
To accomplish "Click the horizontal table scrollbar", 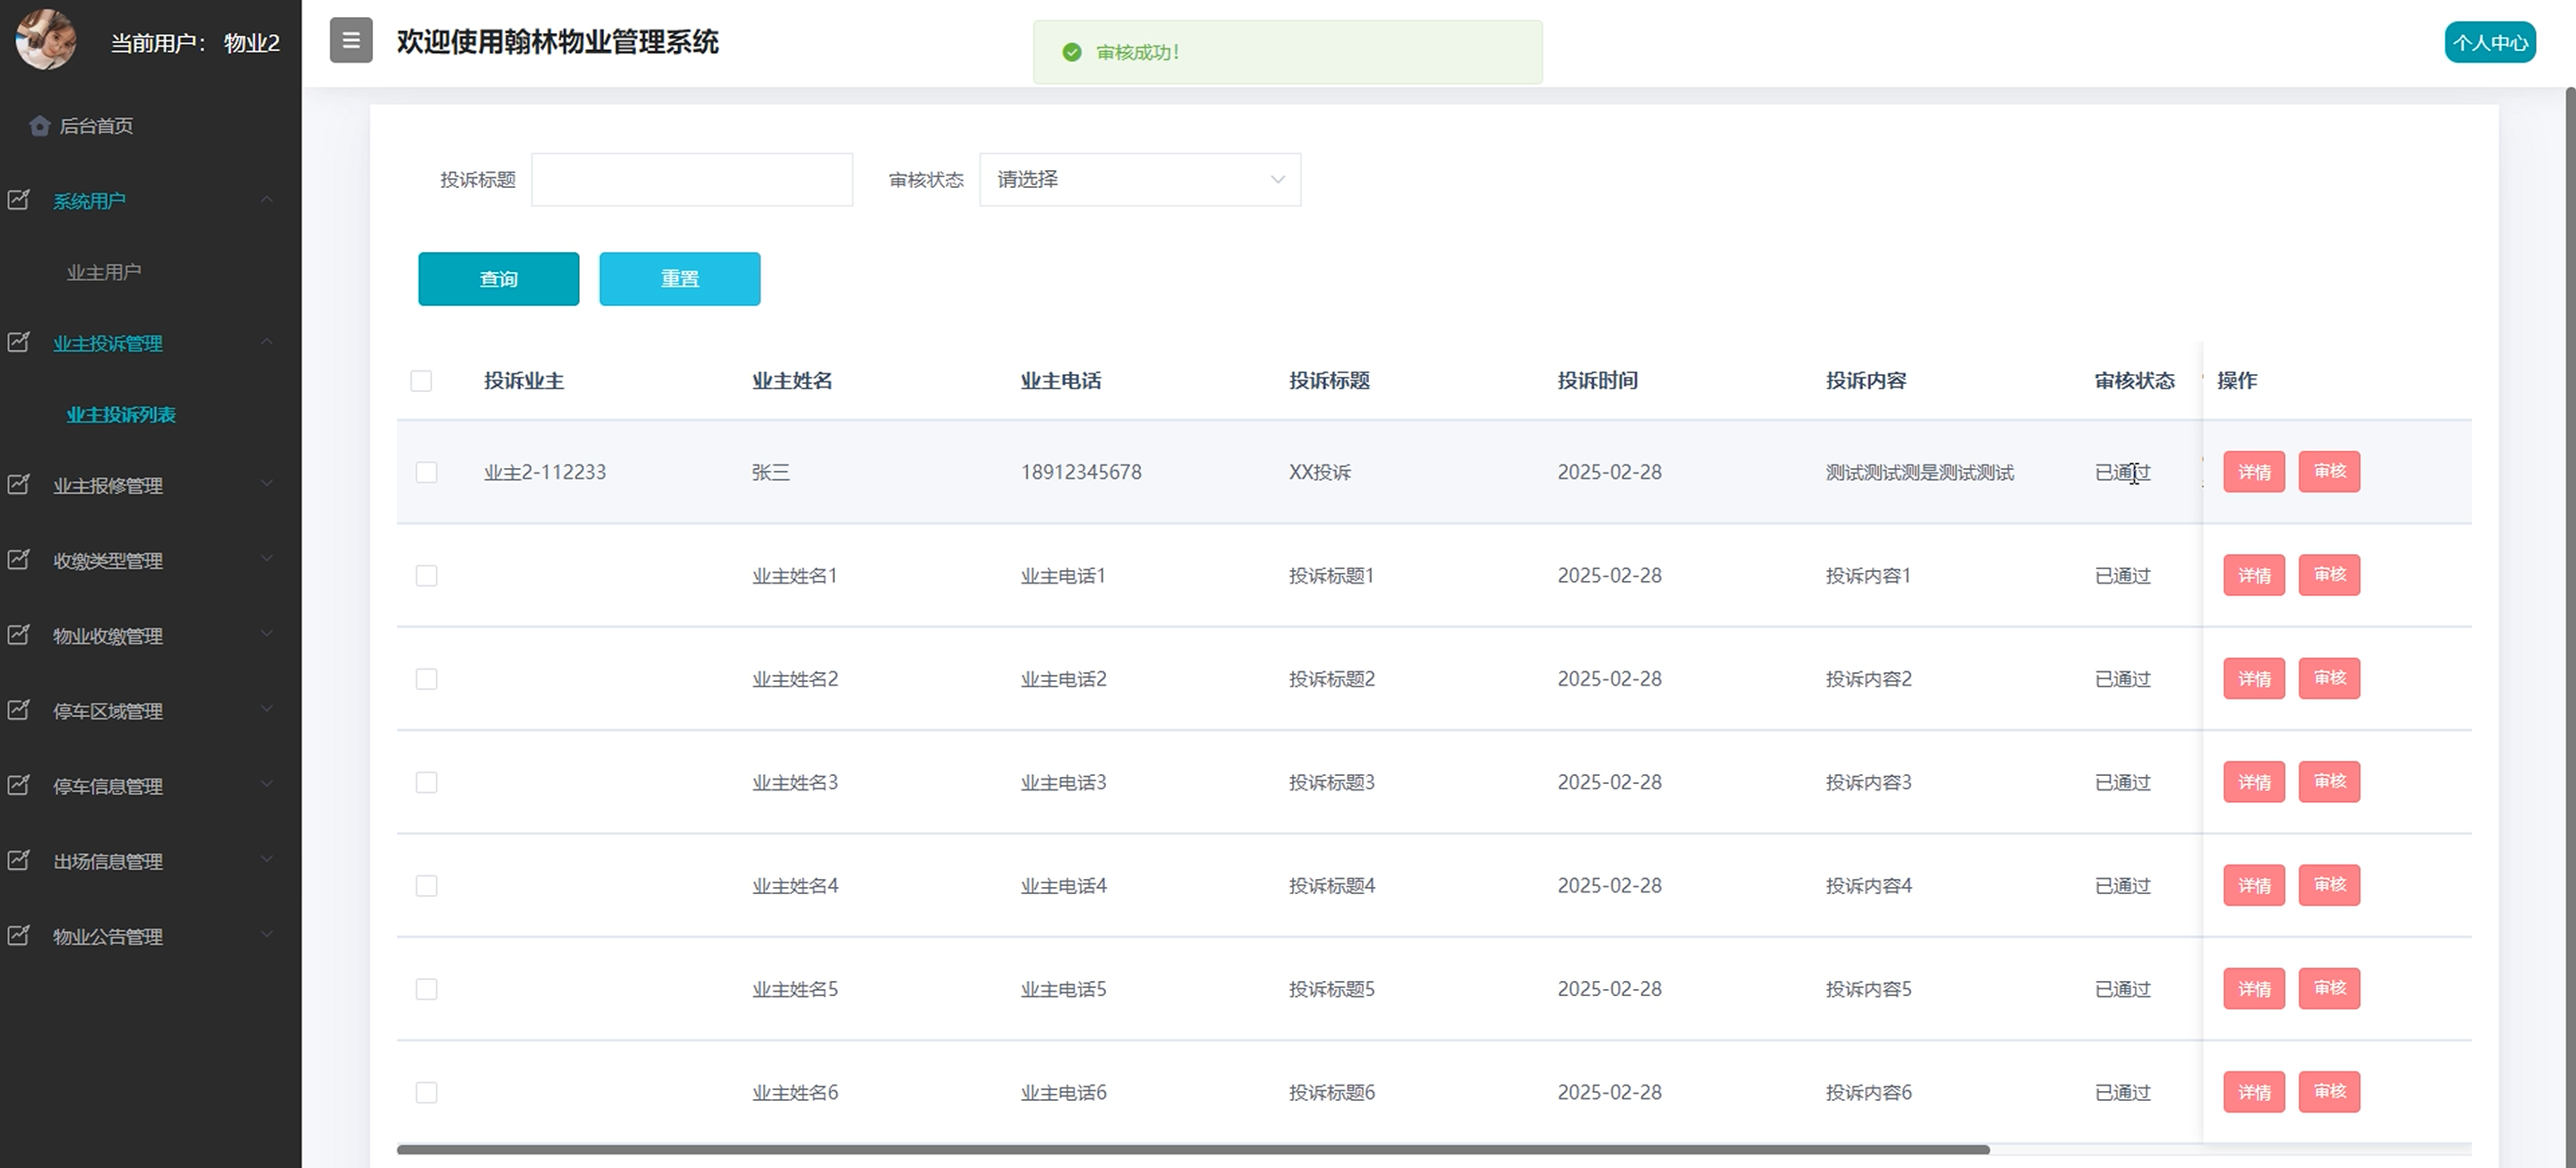I will click(x=1192, y=1150).
